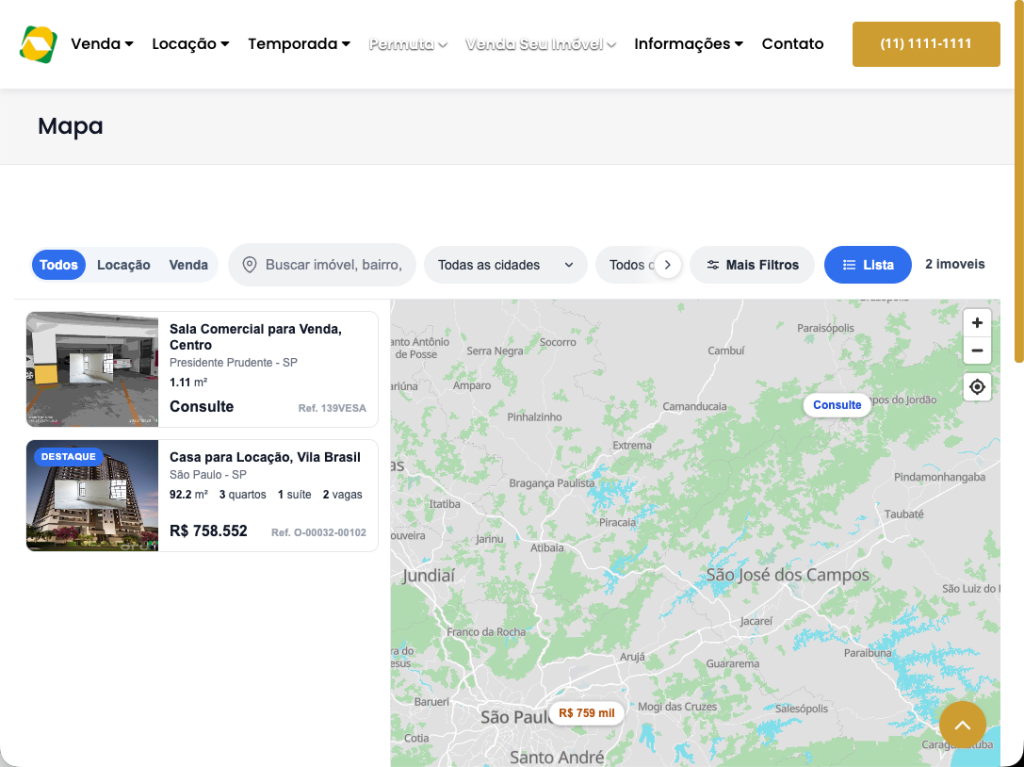The width and height of the screenshot is (1024, 767).
Task: Open the Informações menu
Action: [688, 44]
